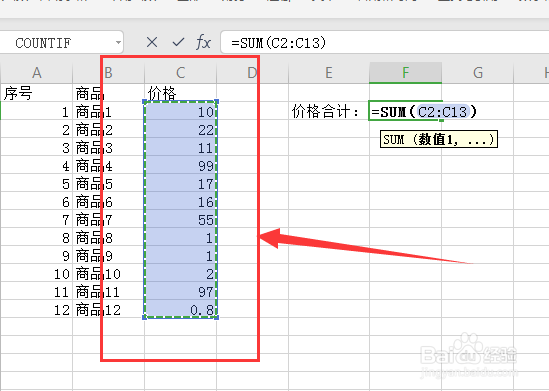Select price cell with value 0.8
The width and height of the screenshot is (549, 391).
click(x=180, y=310)
